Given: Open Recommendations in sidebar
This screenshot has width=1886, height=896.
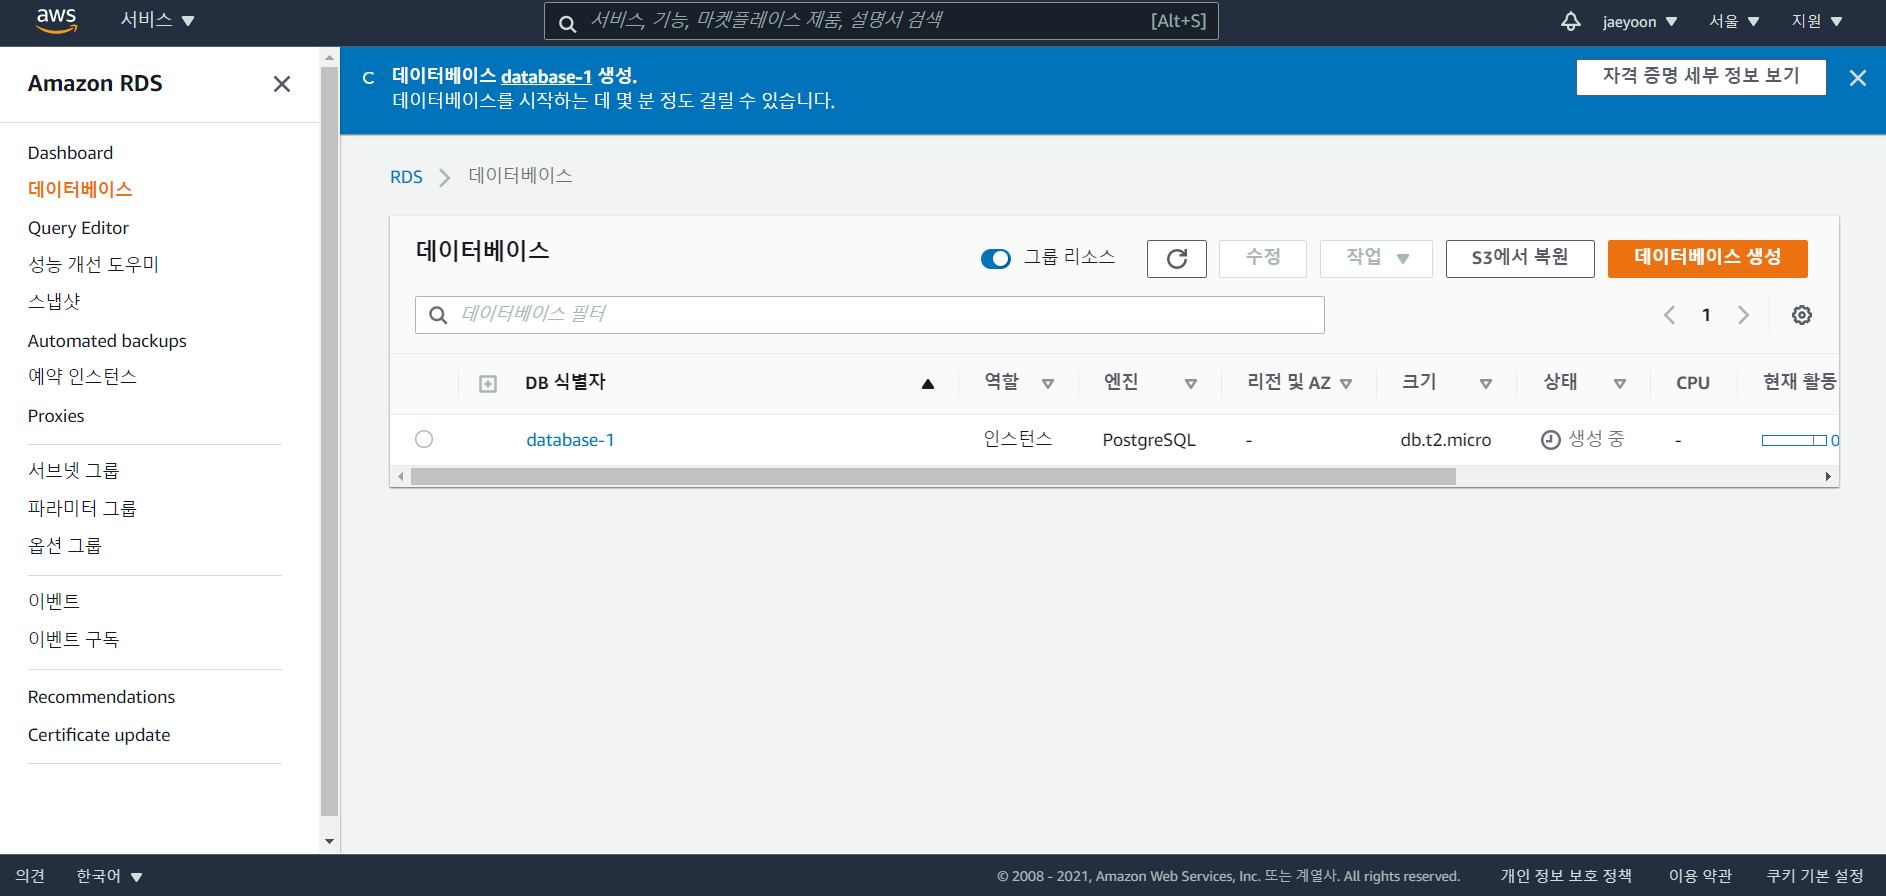Looking at the screenshot, I should [x=101, y=697].
